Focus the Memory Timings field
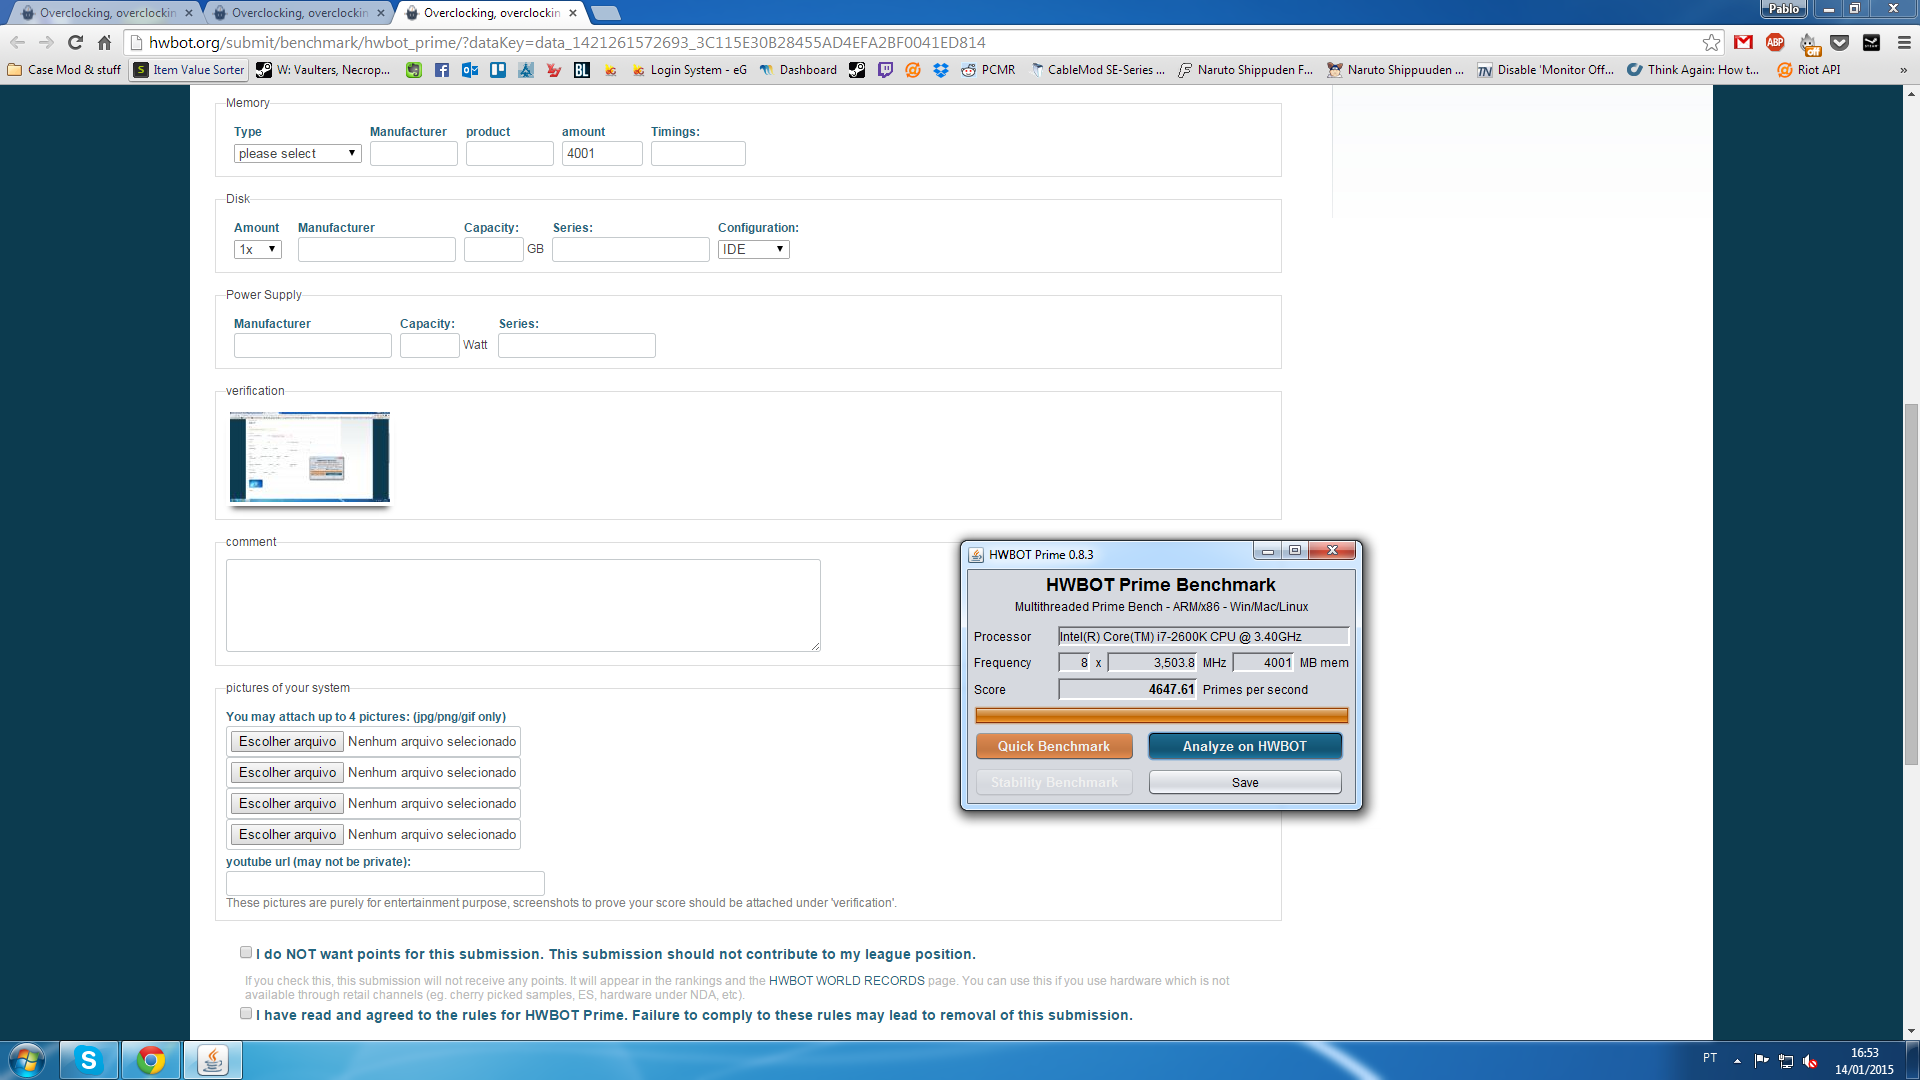 tap(698, 153)
